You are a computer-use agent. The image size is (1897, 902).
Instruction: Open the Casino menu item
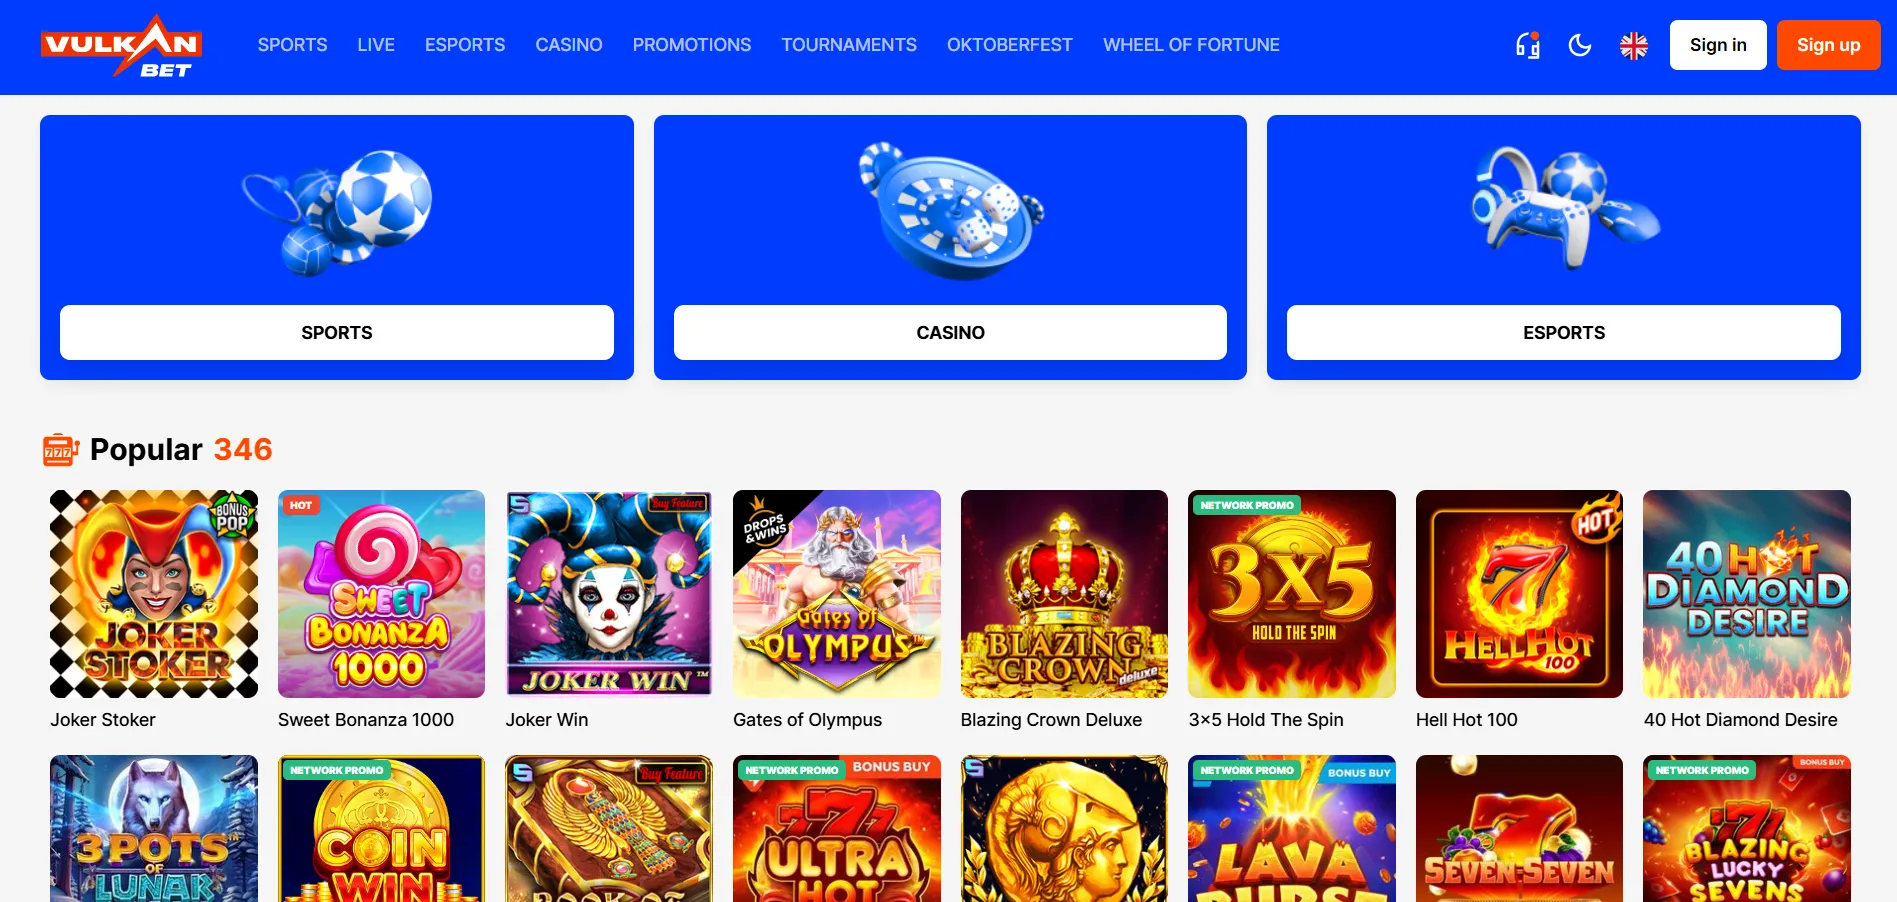click(x=568, y=45)
